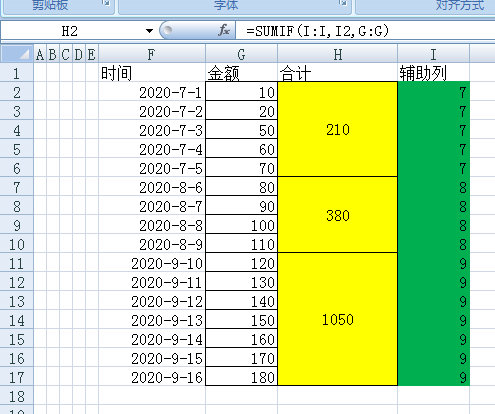This screenshot has width=495, height=414.
Task: Click the formula bar with SUMIF formula
Action: pyautogui.click(x=365, y=31)
